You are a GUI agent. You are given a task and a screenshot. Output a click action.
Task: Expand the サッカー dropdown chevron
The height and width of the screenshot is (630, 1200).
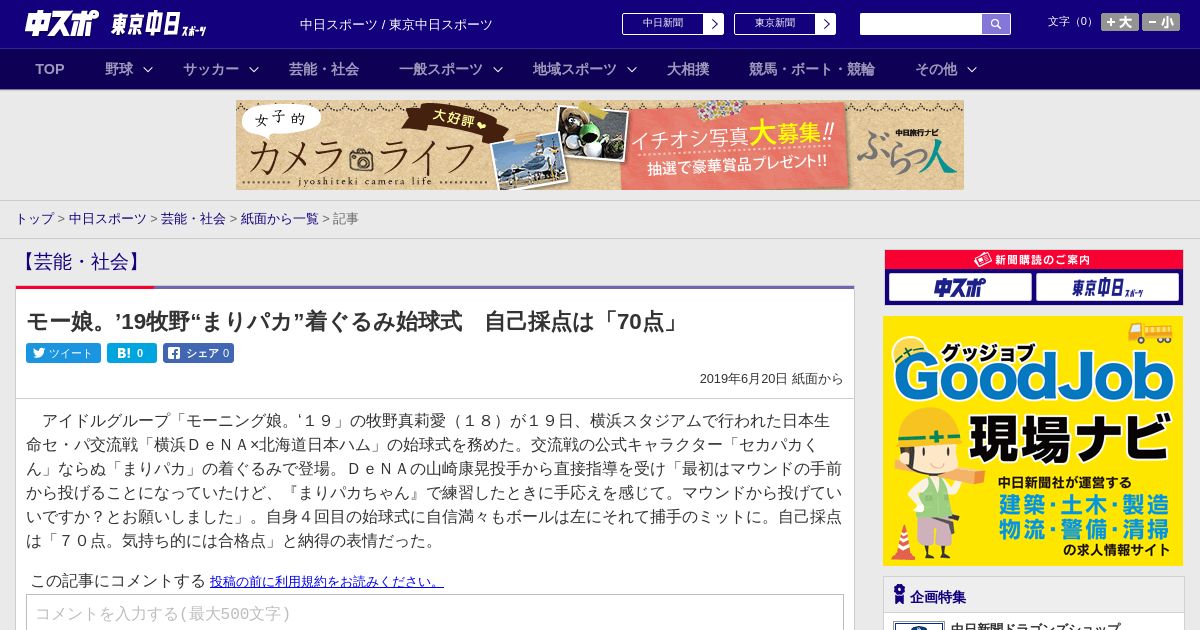click(x=254, y=69)
